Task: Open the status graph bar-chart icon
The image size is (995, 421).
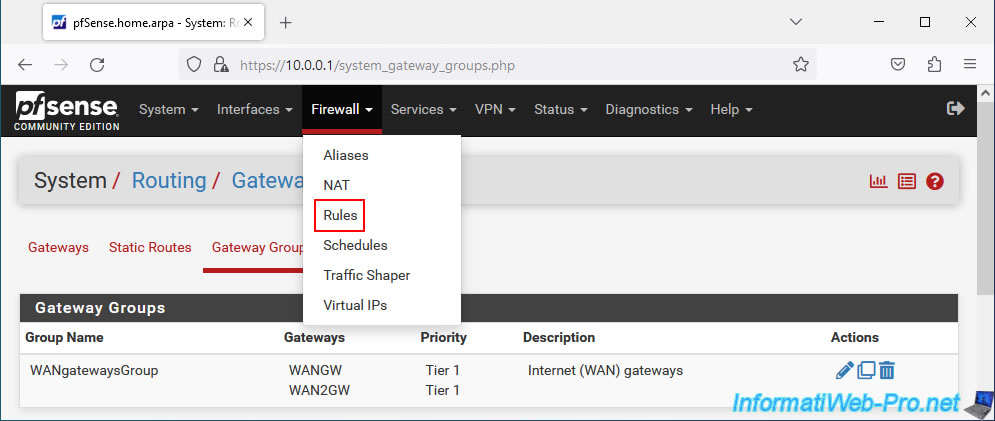Action: pyautogui.click(x=879, y=182)
